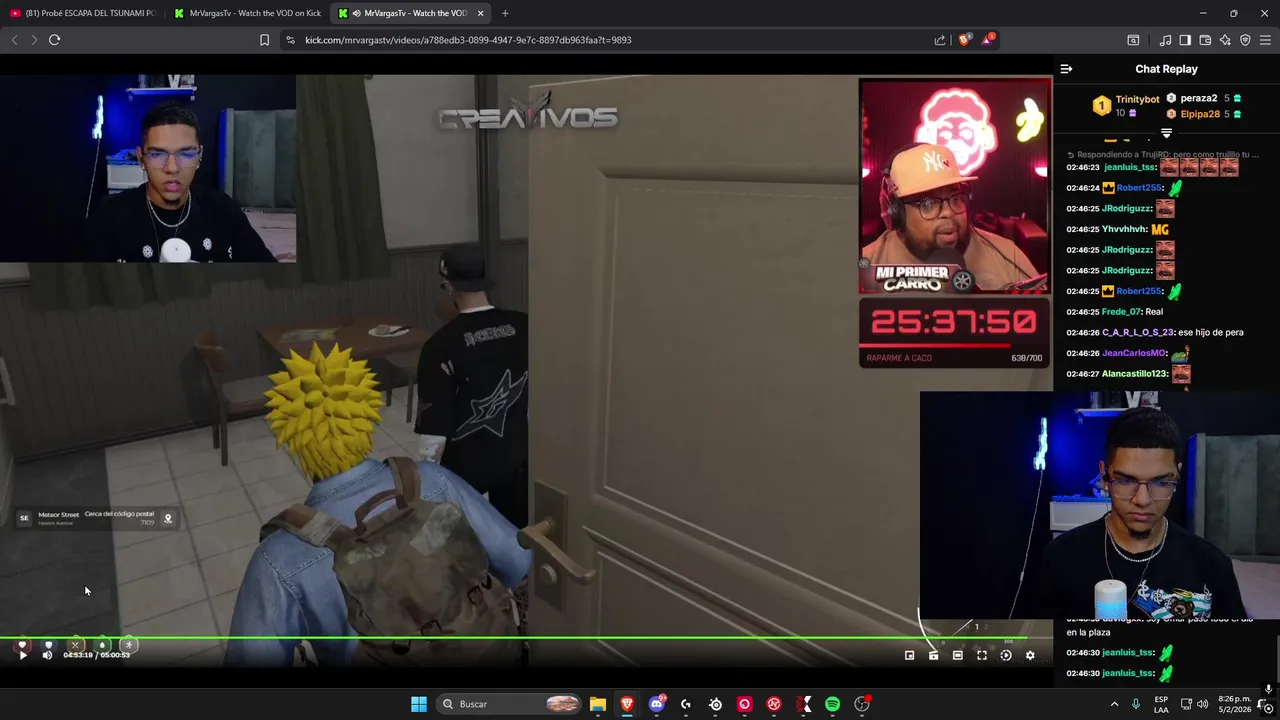Close the active MrVargasTv tab
Viewport: 1280px width, 720px height.
point(481,13)
